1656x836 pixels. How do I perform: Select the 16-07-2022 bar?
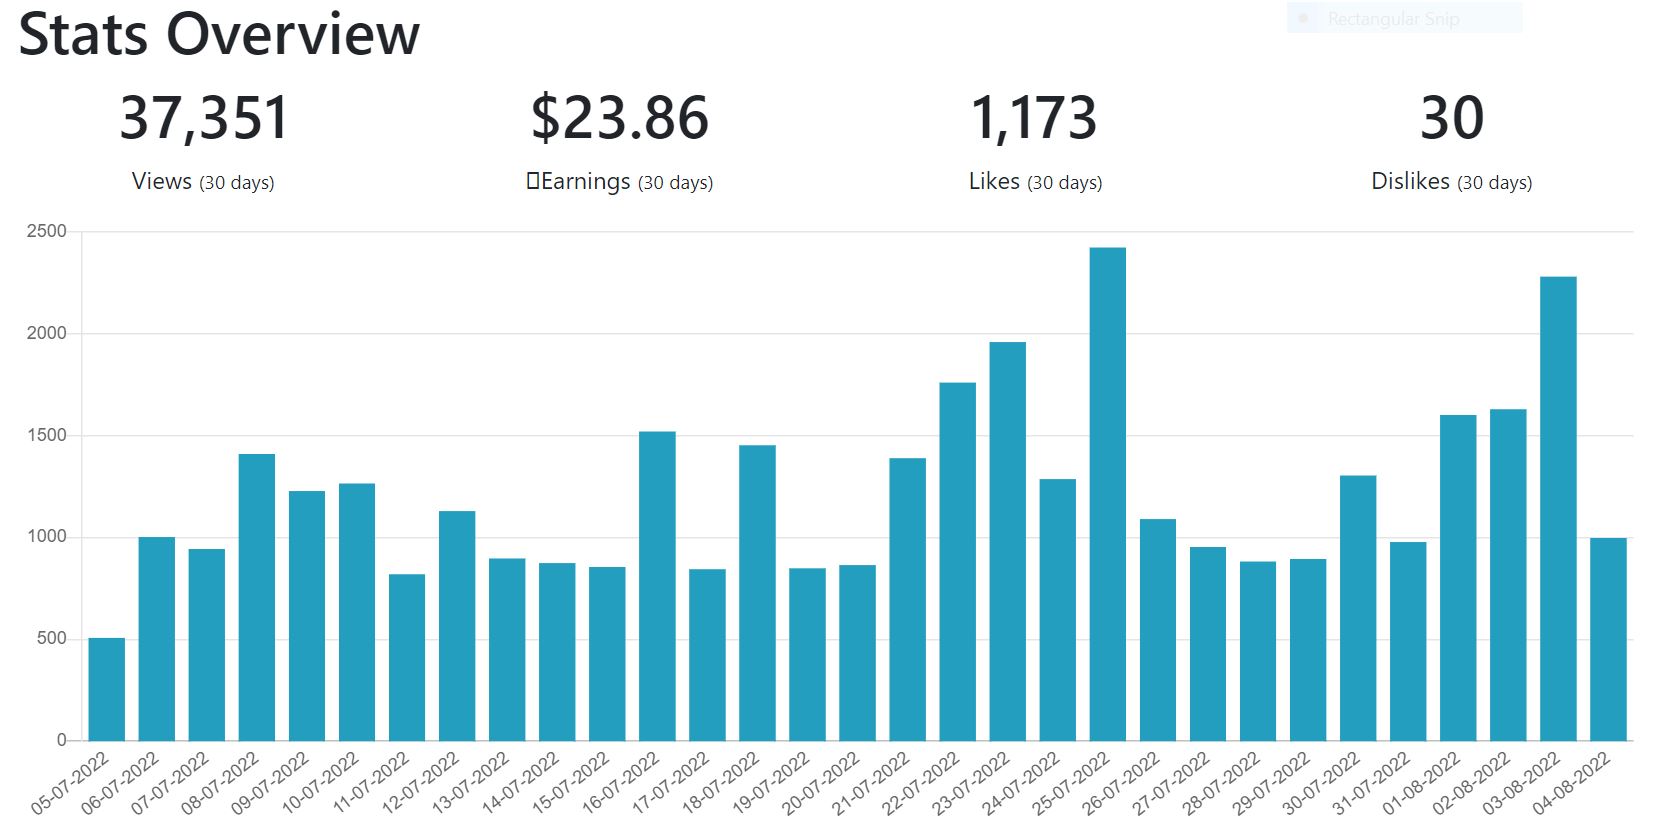[x=657, y=586]
